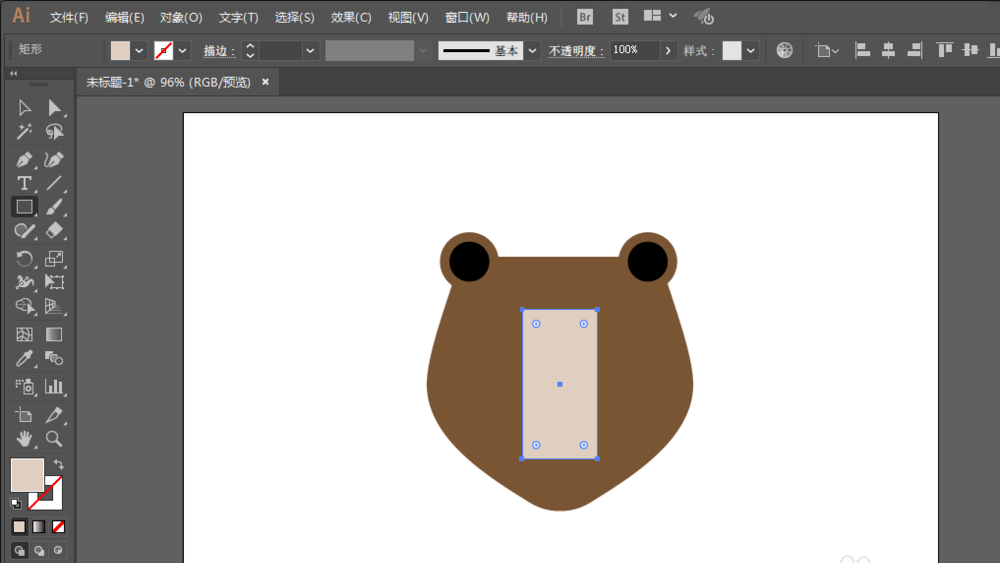Open the 对象(O) menu
This screenshot has height=563, width=1000.
181,17
